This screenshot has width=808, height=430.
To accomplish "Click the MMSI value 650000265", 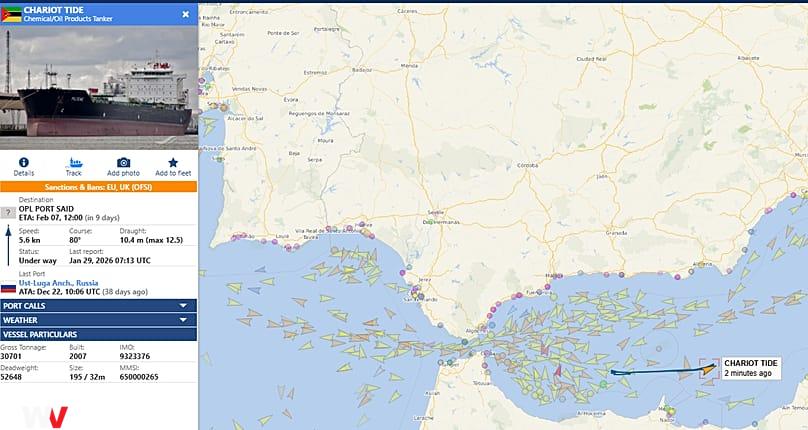I will [x=139, y=377].
